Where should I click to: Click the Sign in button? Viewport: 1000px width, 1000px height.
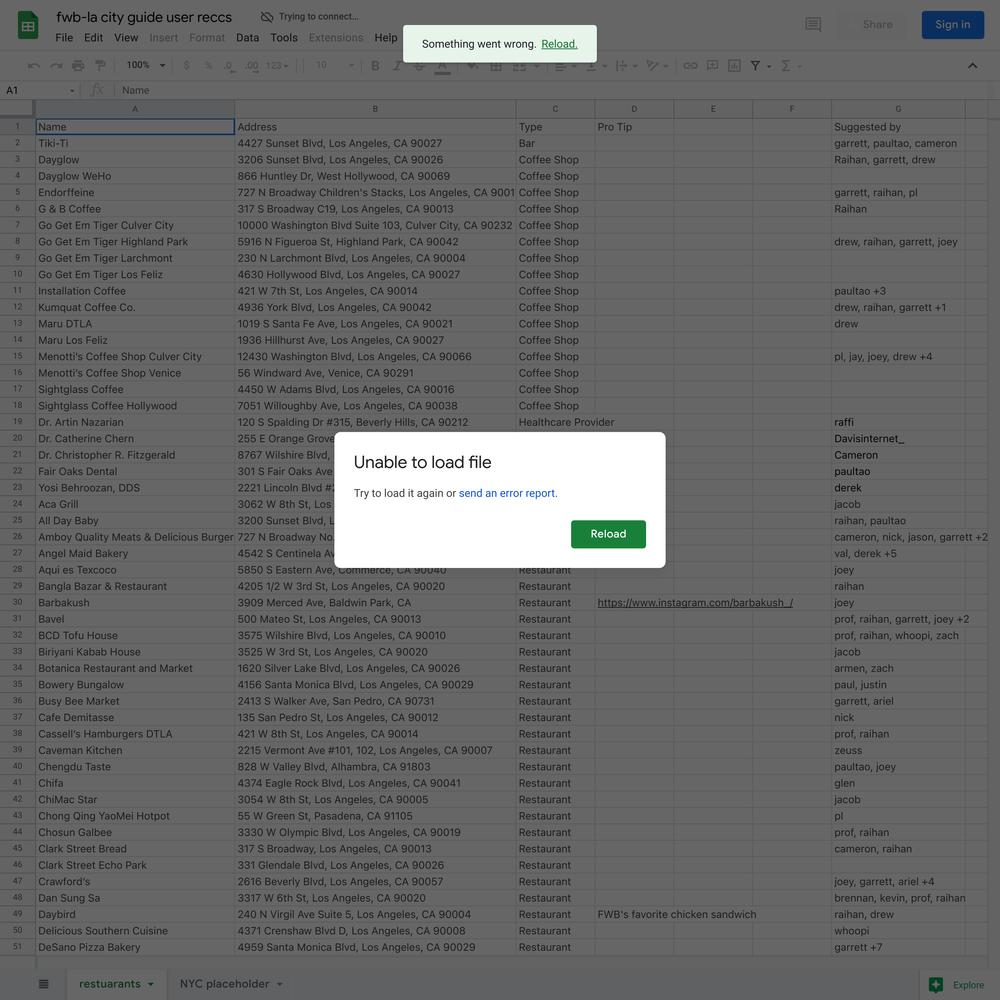[952, 25]
